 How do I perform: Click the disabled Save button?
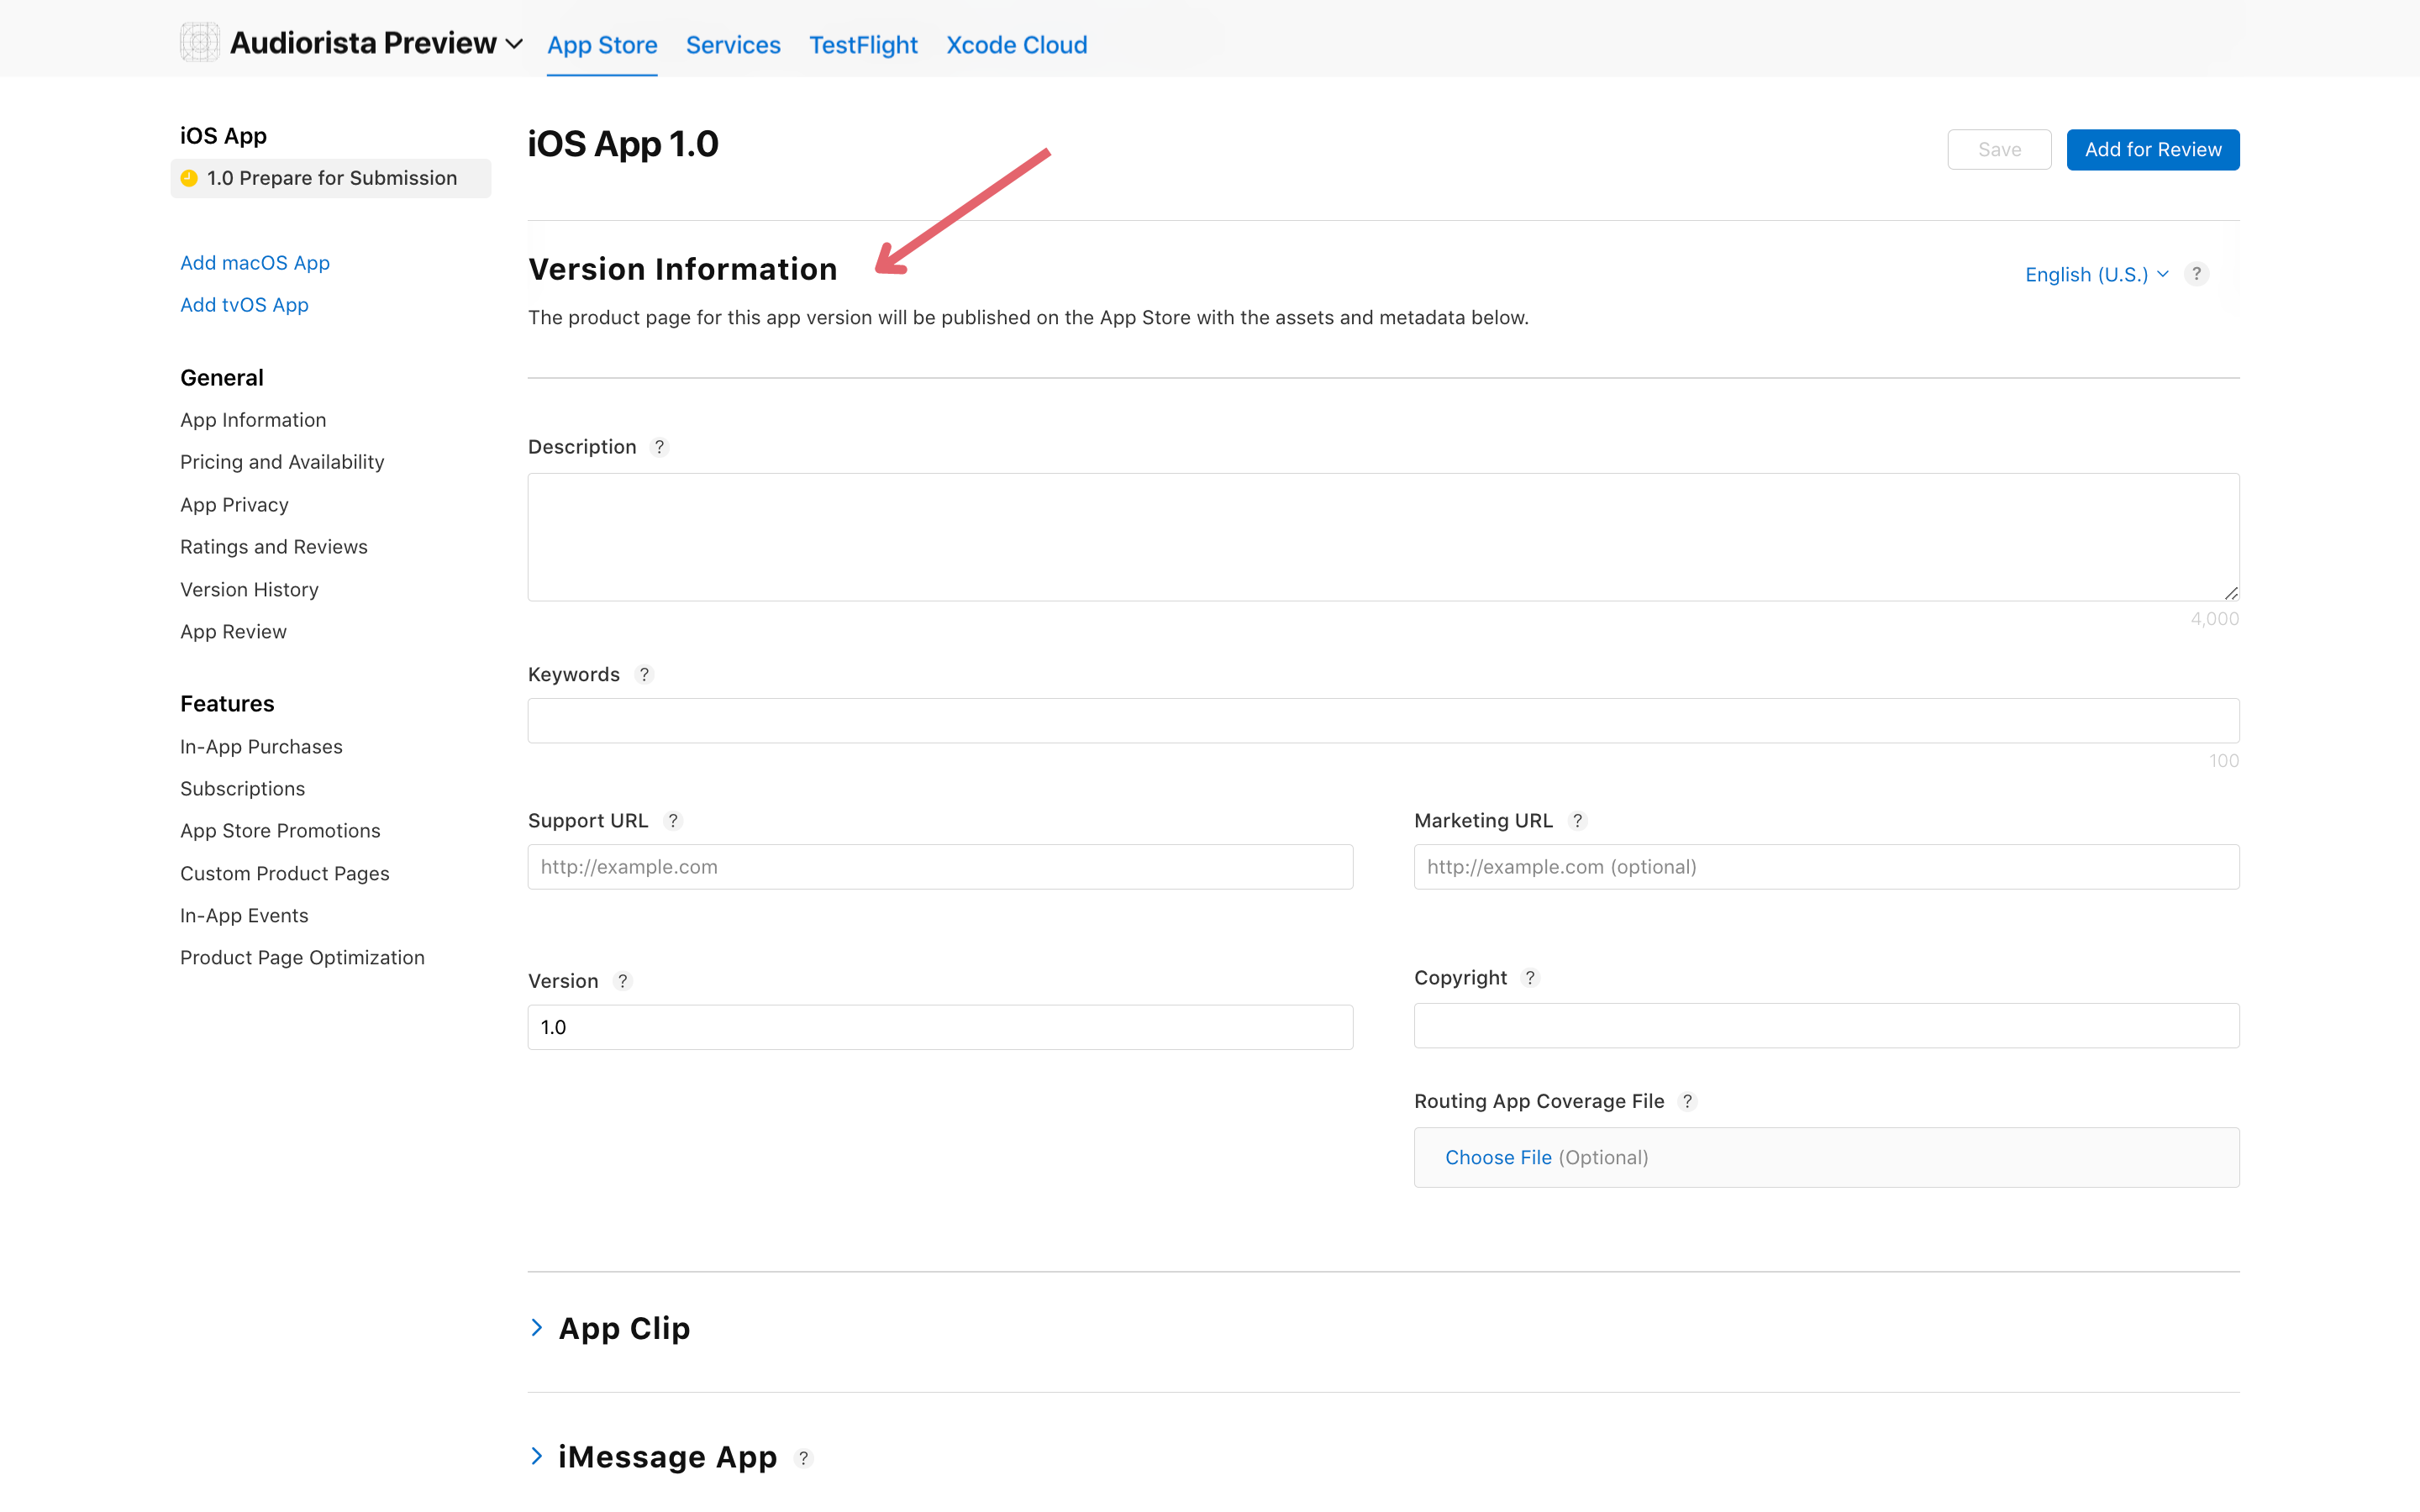1999,150
